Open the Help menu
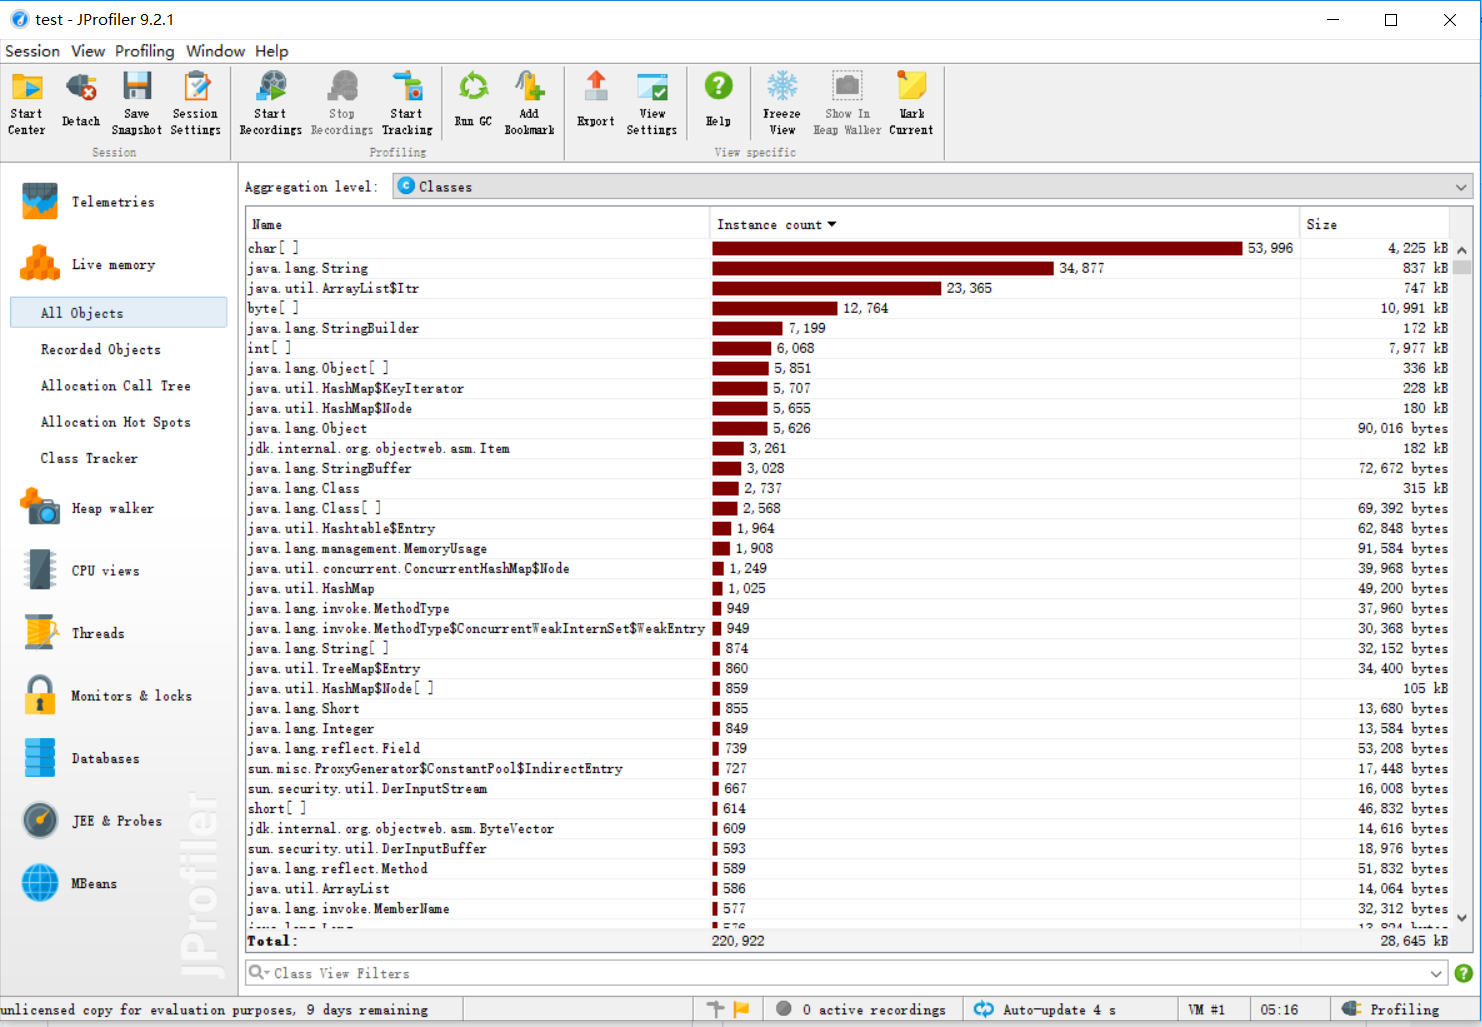The width and height of the screenshot is (1482, 1027). coord(271,51)
